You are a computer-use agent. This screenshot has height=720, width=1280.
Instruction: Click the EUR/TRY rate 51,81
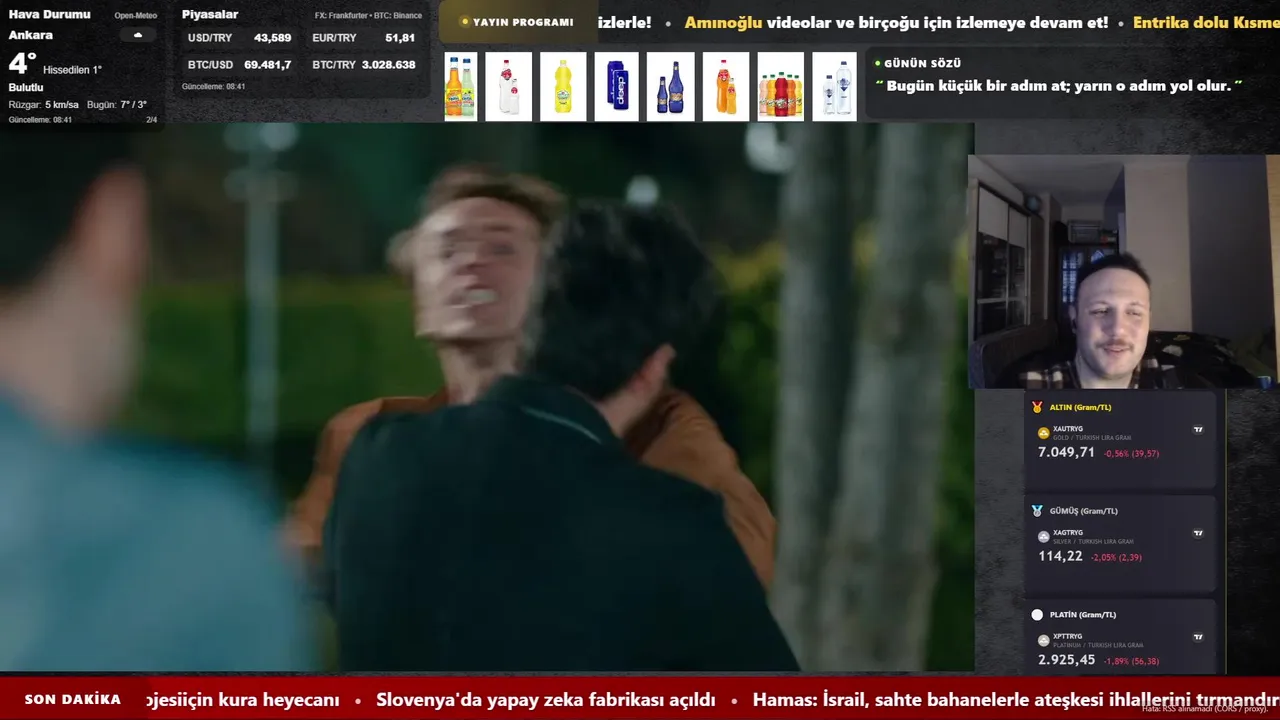coord(400,38)
